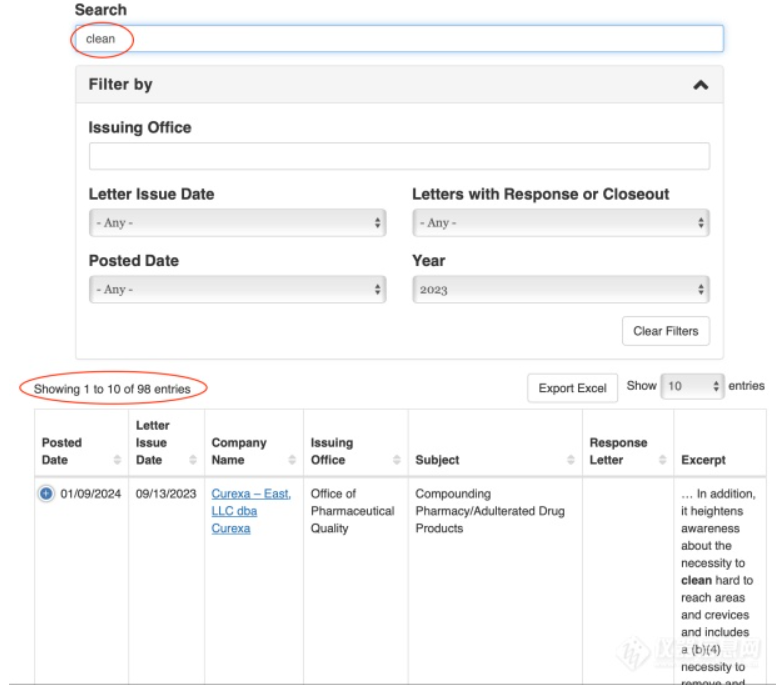Screen dimensions: 776x685
Task: Open Letters with Response or Closeout dropdown
Action: point(560,223)
